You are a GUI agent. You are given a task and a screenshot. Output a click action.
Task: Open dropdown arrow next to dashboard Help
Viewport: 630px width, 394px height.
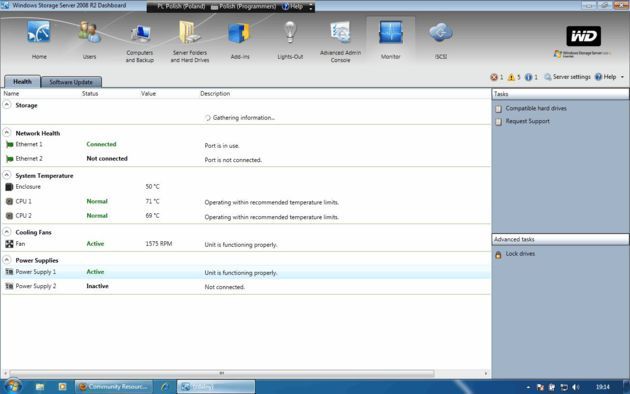[622, 77]
